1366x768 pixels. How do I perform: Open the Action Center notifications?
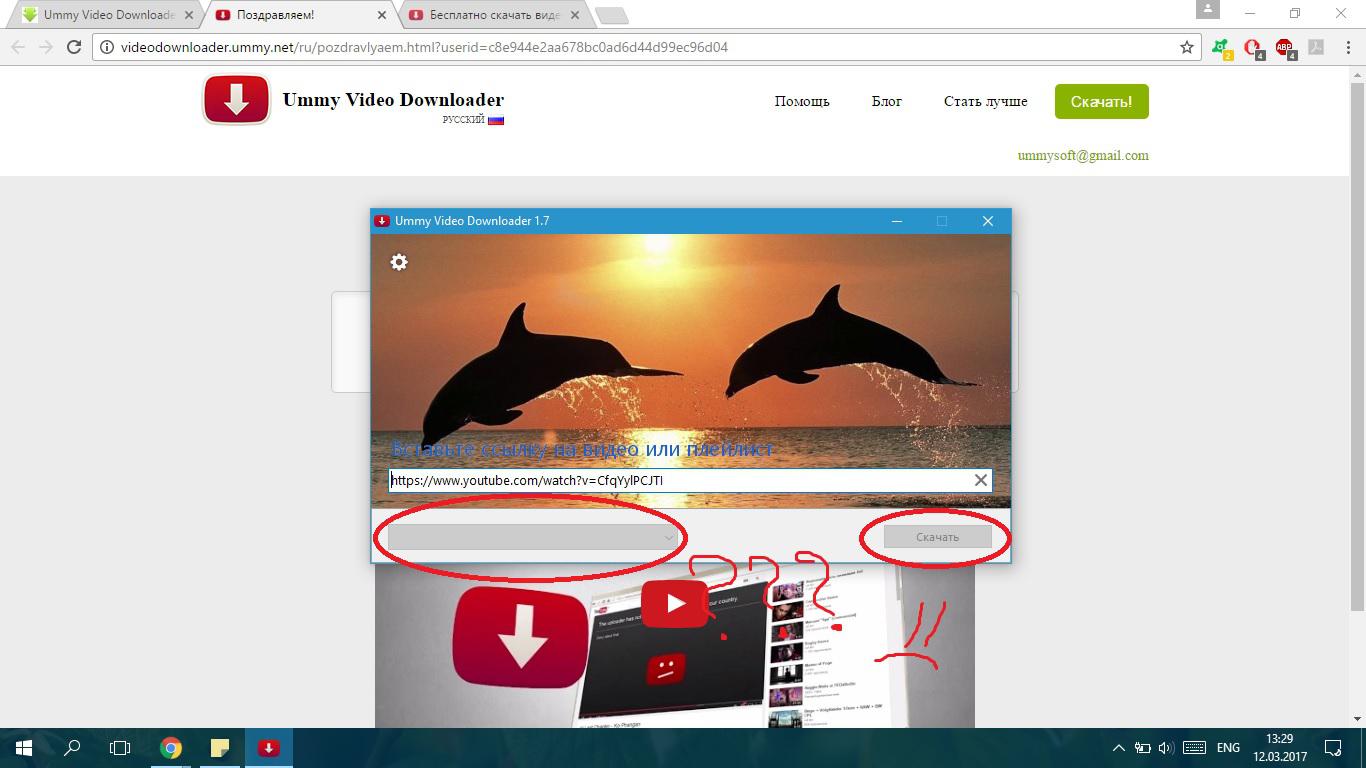1334,747
